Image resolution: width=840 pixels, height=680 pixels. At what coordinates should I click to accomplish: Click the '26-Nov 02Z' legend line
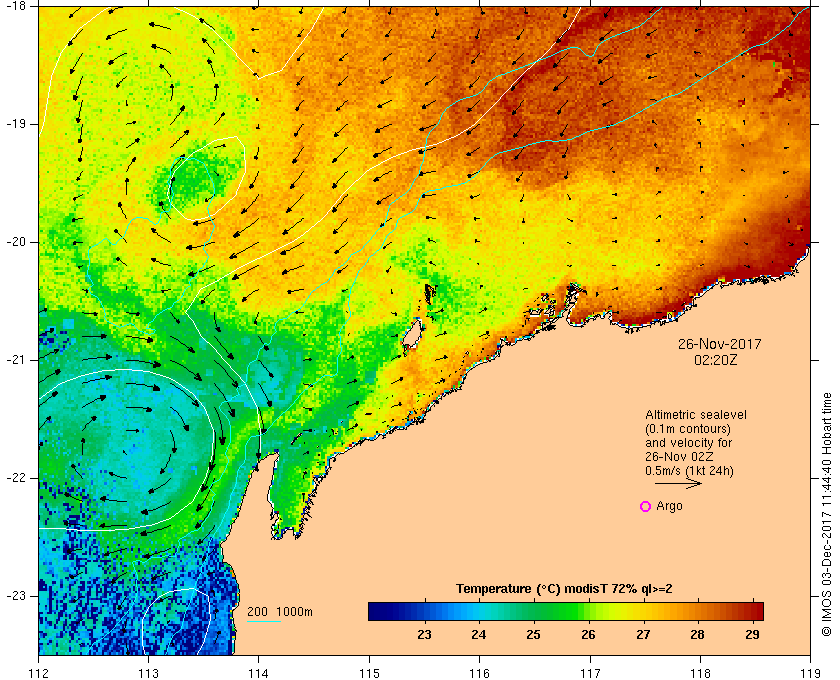(x=679, y=457)
